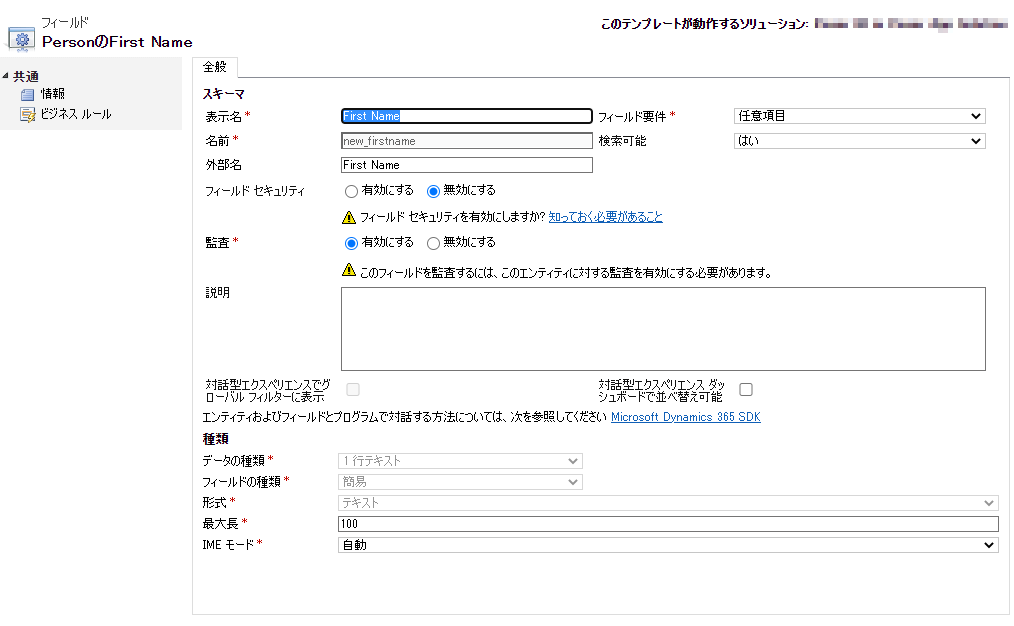Click the このテンプレートが動作するソリューション label
The width and height of the screenshot is (1014, 626).
pyautogui.click(x=705, y=25)
